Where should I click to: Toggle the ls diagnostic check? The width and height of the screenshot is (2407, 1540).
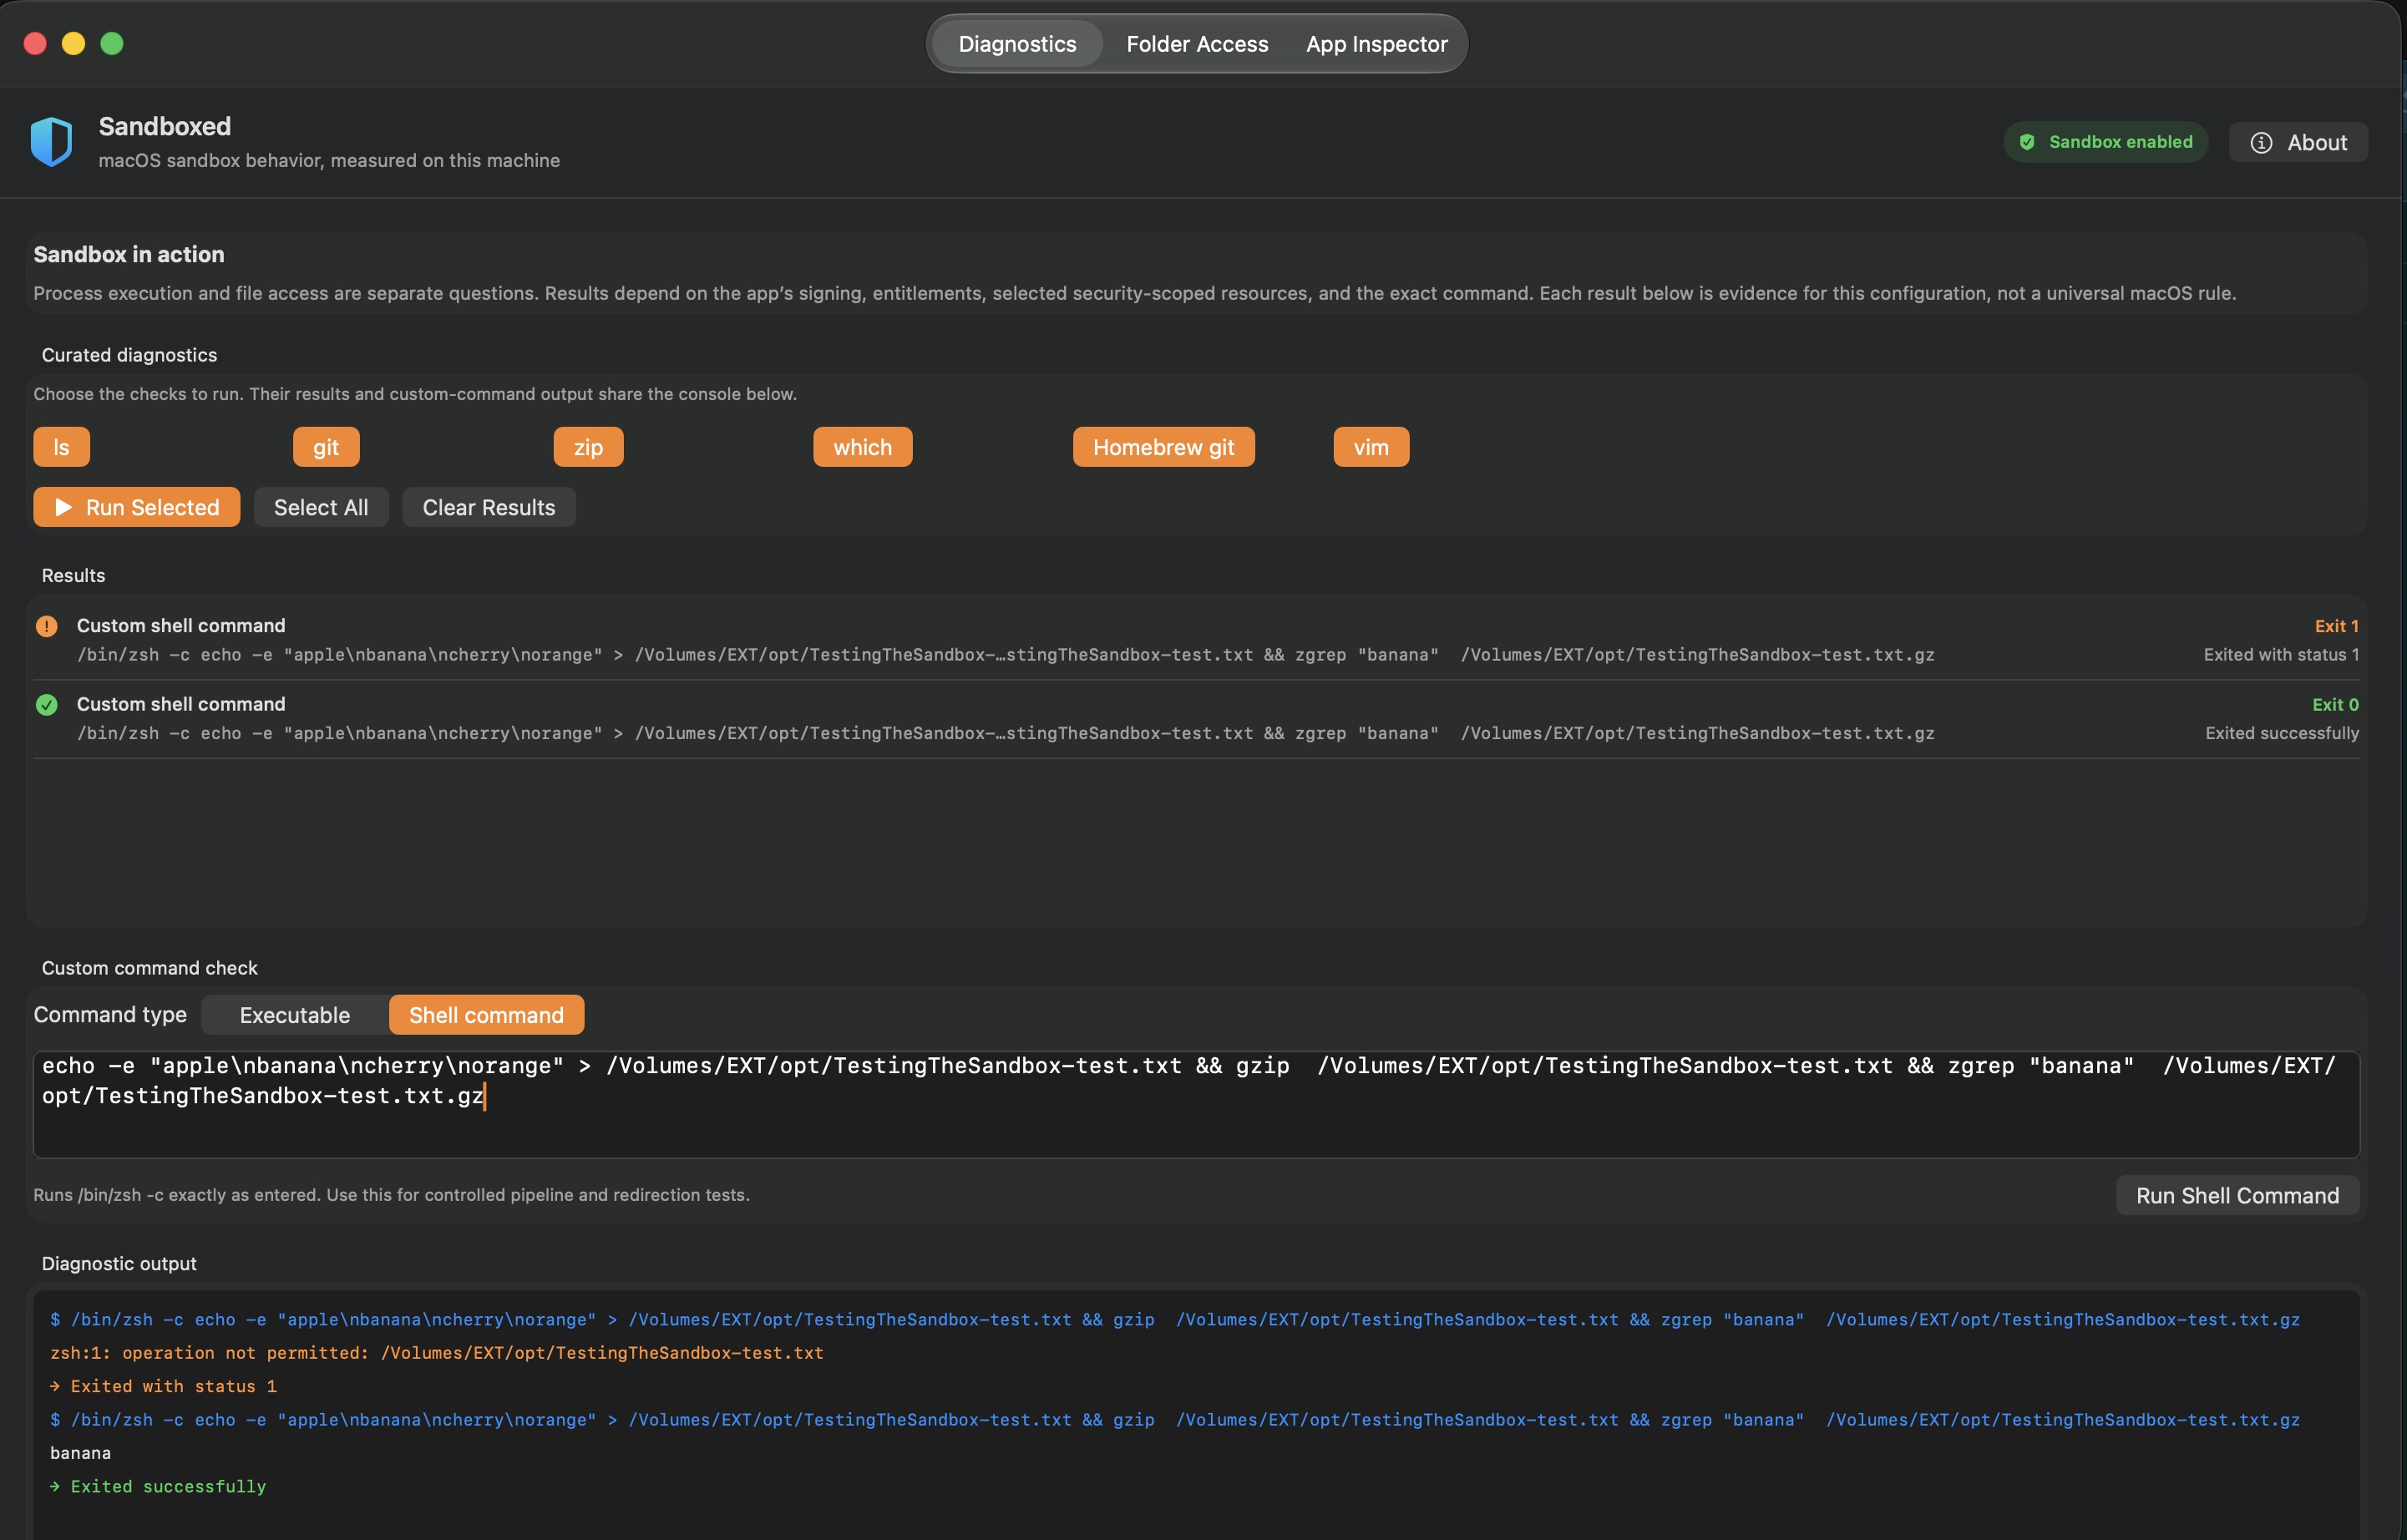pyautogui.click(x=61, y=447)
